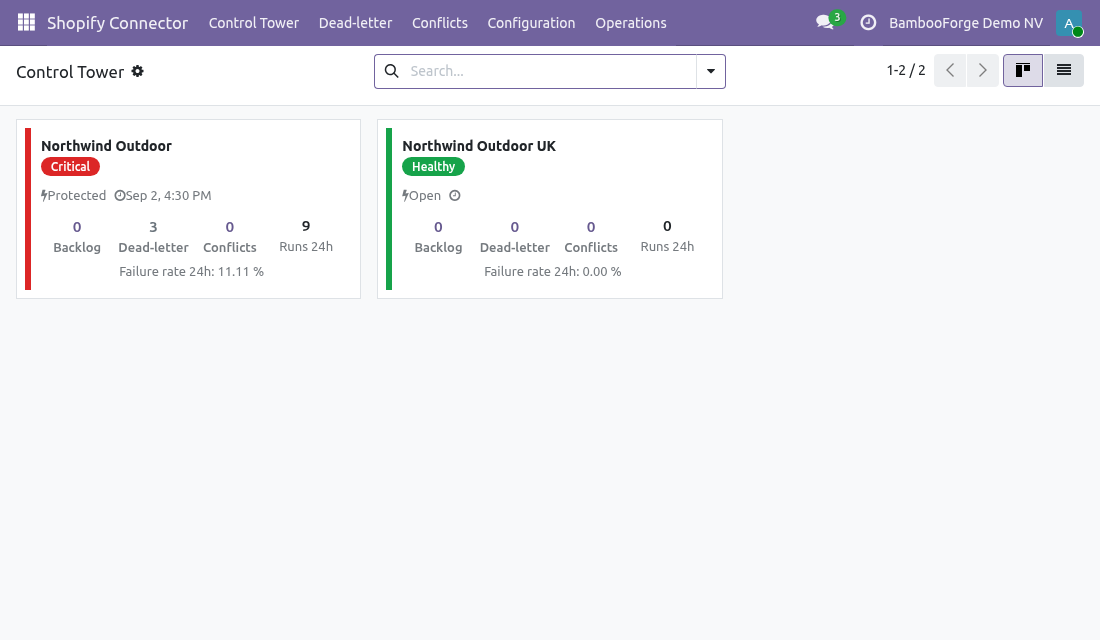Open the Control Tower settings gear
Viewport: 1100px width, 640px height.
tap(138, 71)
